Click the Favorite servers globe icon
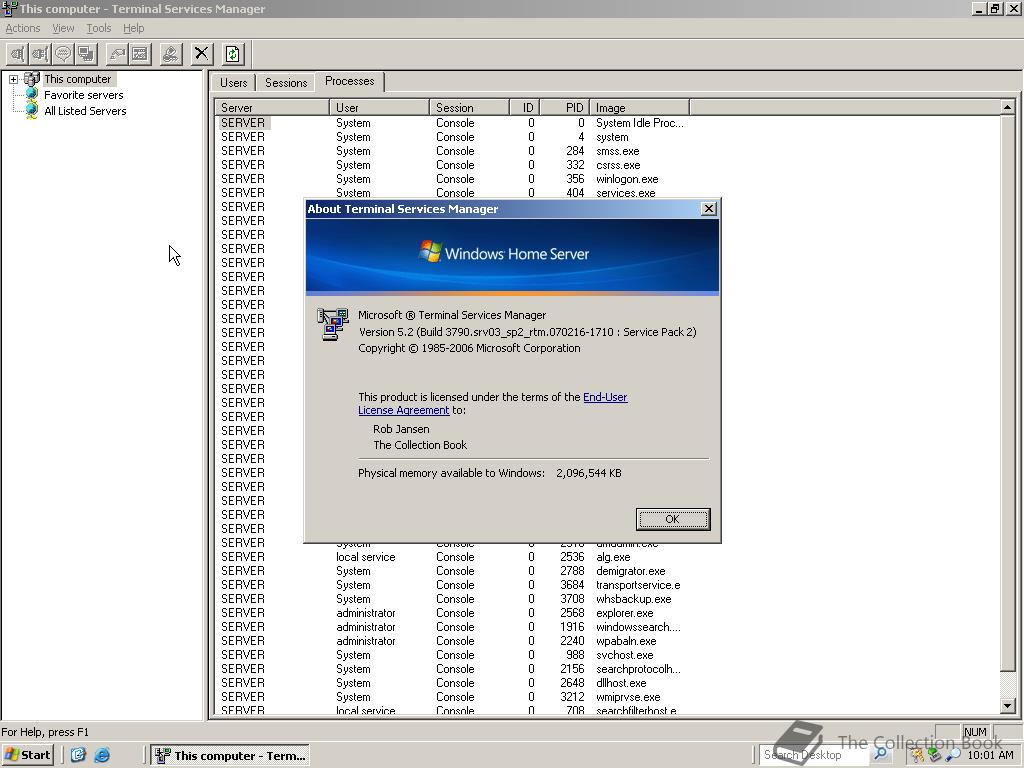 [31, 95]
